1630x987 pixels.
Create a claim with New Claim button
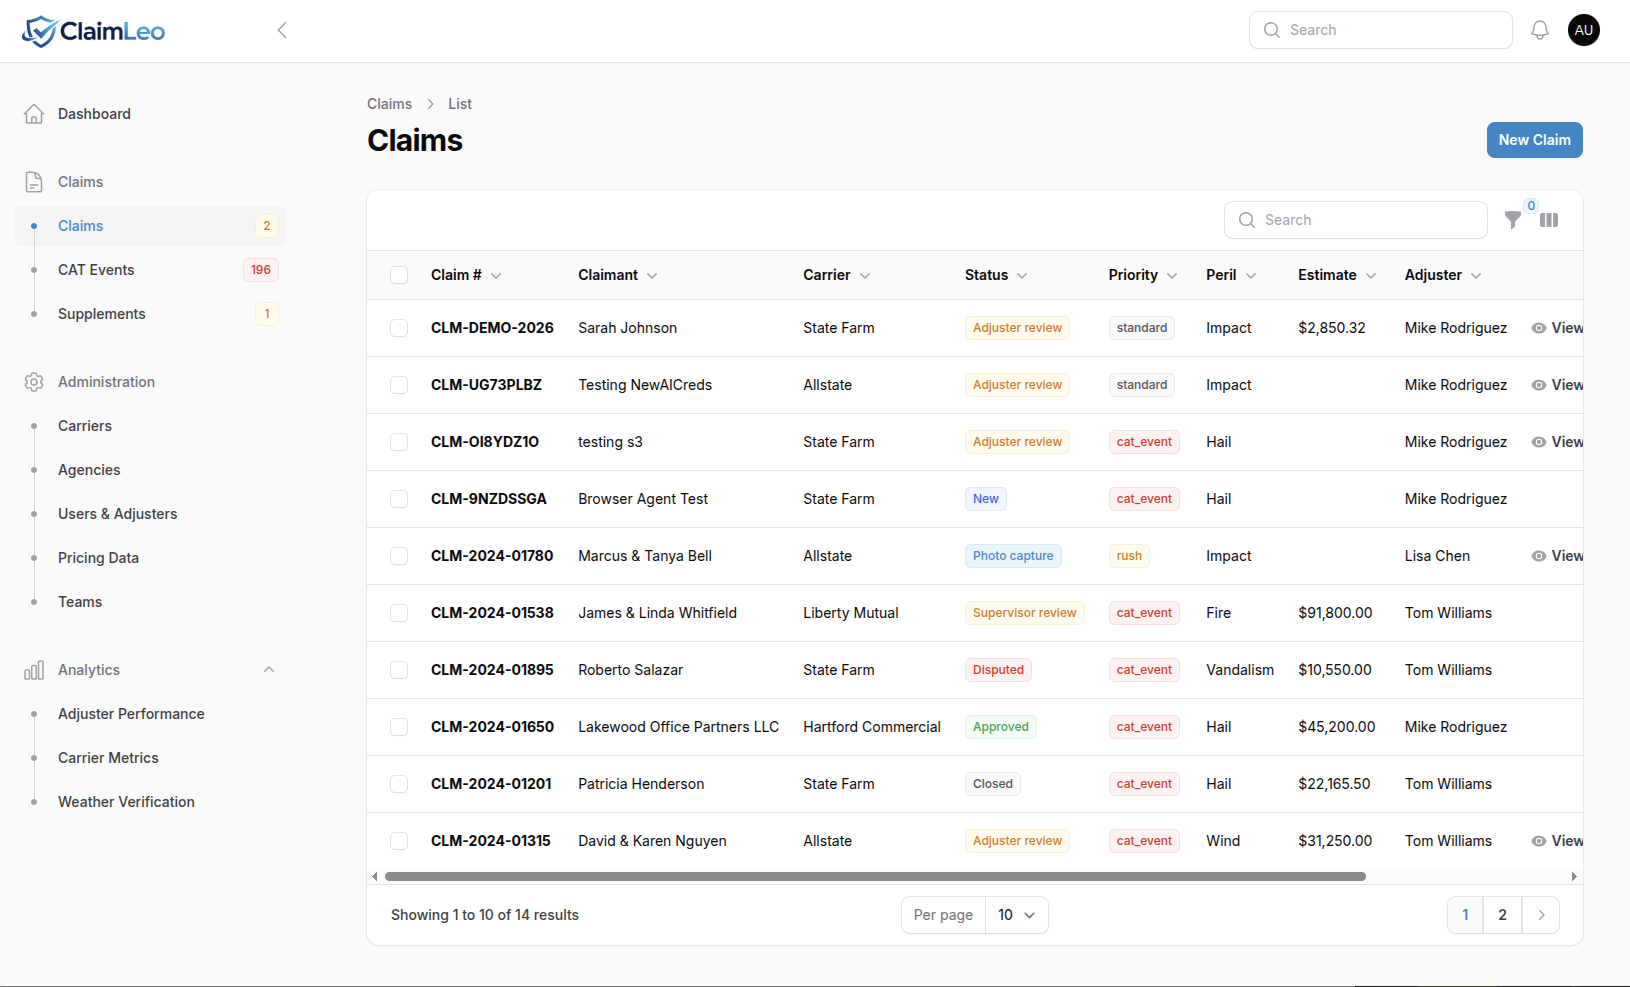coord(1534,140)
